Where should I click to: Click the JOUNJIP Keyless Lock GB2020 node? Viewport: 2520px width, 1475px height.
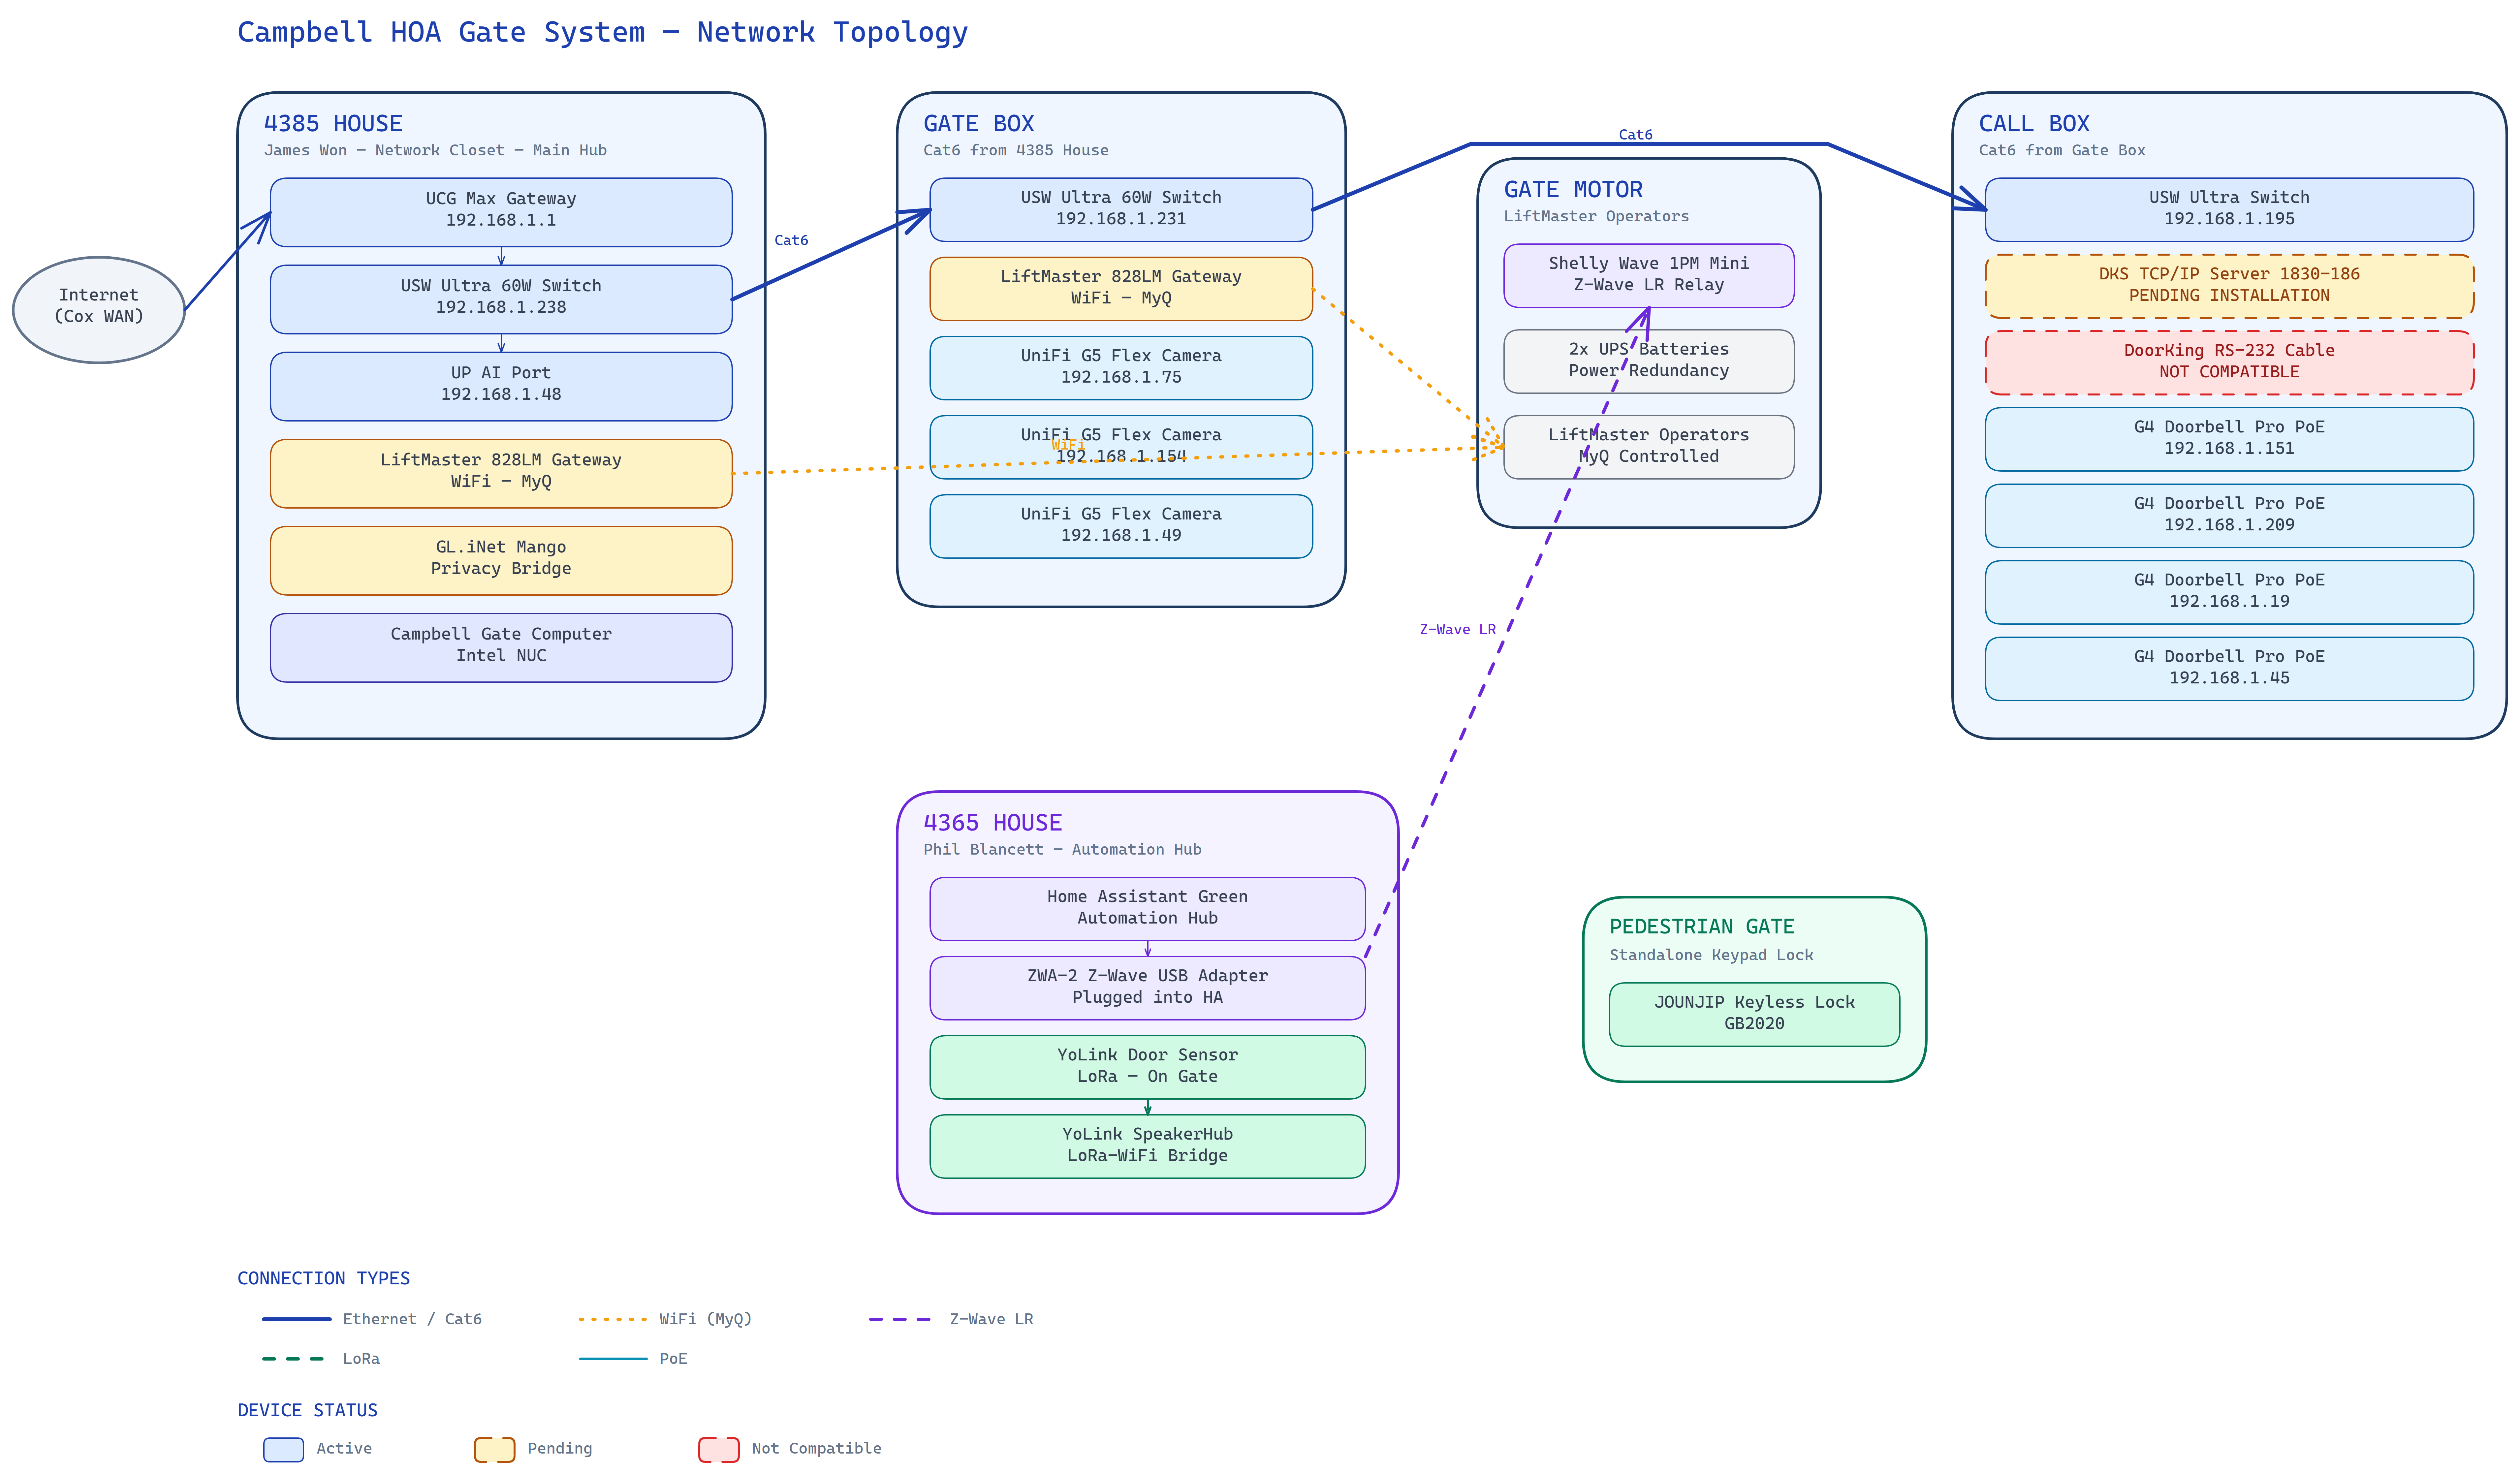[x=1754, y=1014]
